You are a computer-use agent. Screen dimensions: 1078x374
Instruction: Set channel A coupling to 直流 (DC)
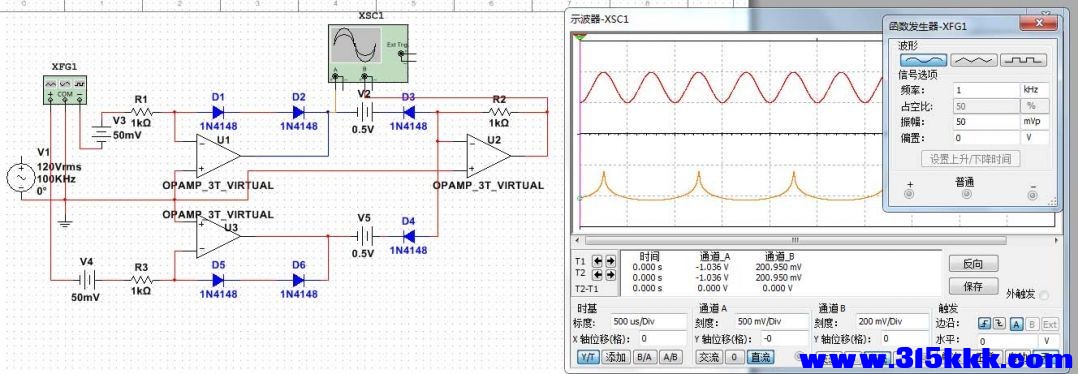tap(760, 357)
